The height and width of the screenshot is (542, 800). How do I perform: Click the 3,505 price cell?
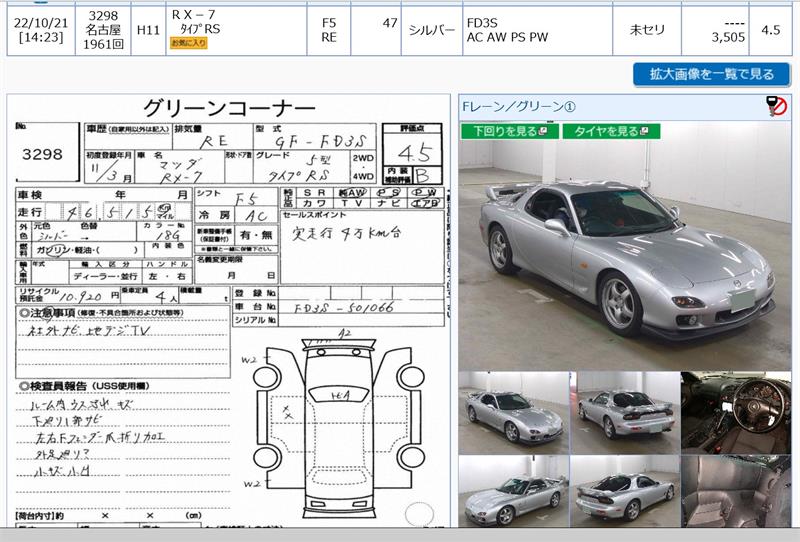coord(715,30)
